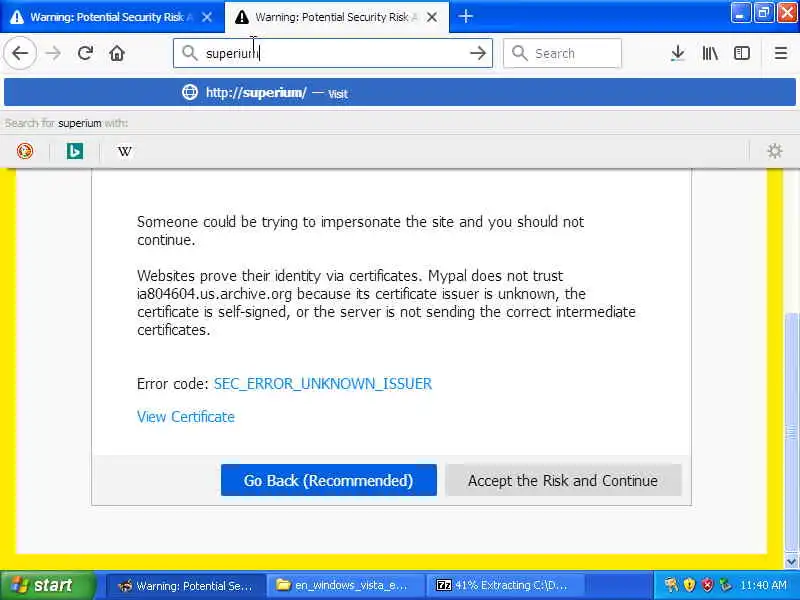Search with DuckDuckGo one-off engine
The width and height of the screenshot is (800, 600).
(24, 151)
